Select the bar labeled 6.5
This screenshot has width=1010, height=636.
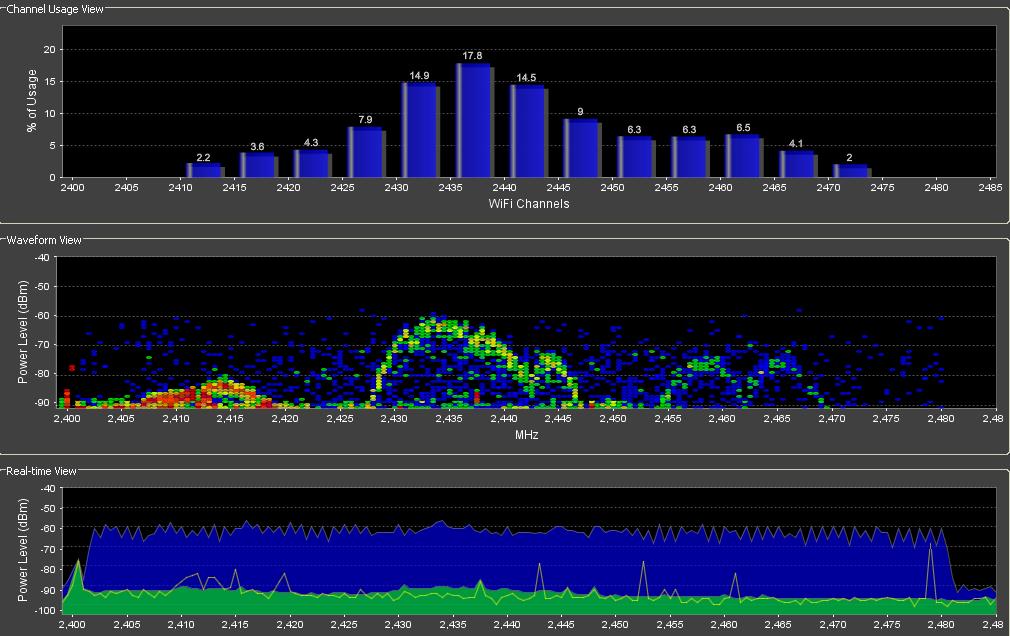(x=744, y=156)
